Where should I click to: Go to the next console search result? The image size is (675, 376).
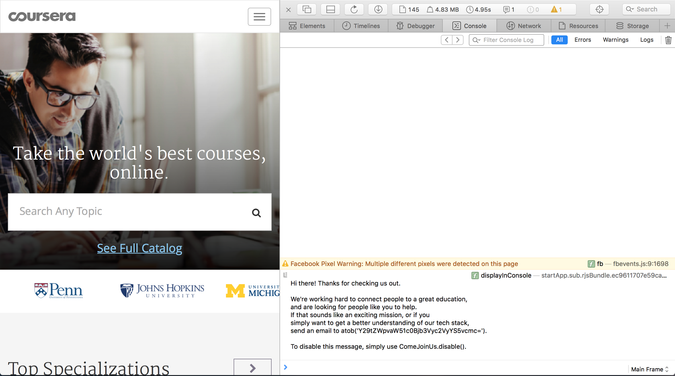pos(458,40)
